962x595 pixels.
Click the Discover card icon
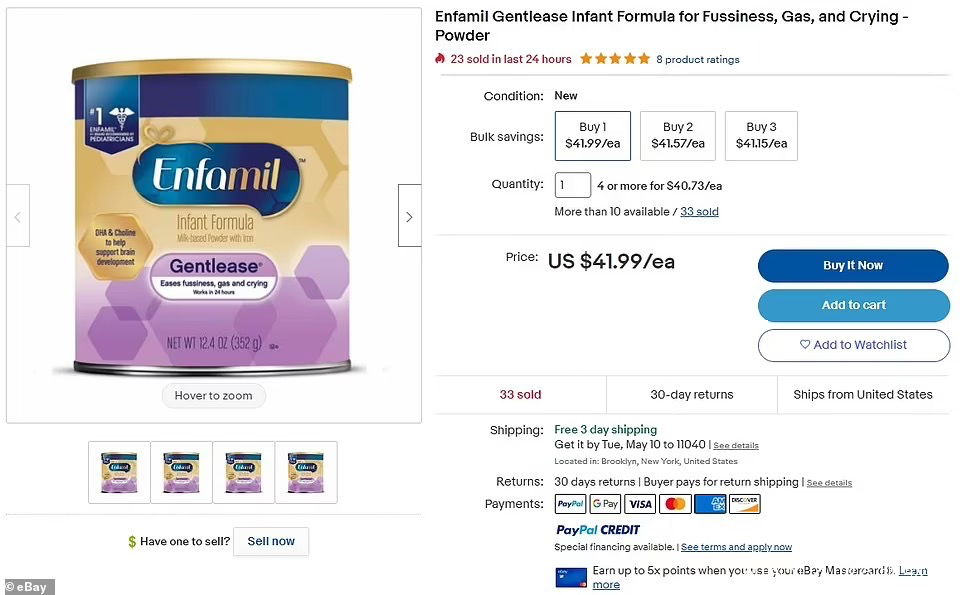pos(744,504)
